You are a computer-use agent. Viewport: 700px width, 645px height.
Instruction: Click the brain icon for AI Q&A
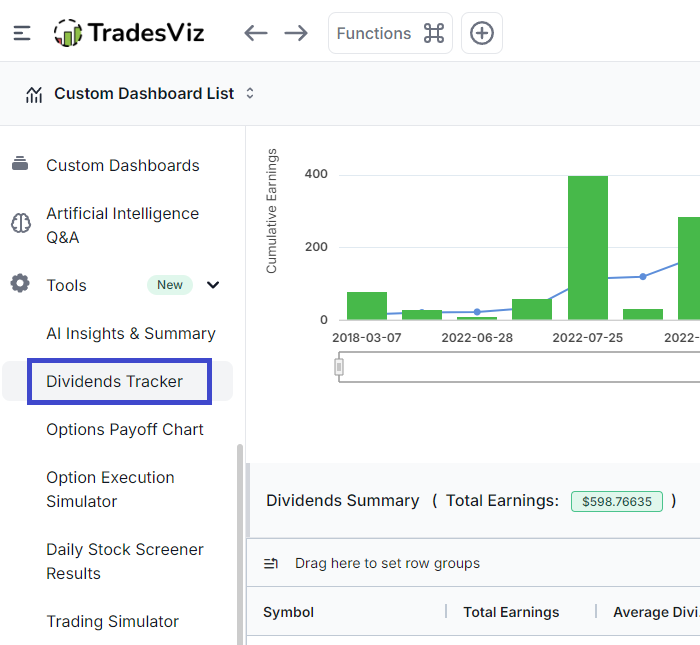21,223
